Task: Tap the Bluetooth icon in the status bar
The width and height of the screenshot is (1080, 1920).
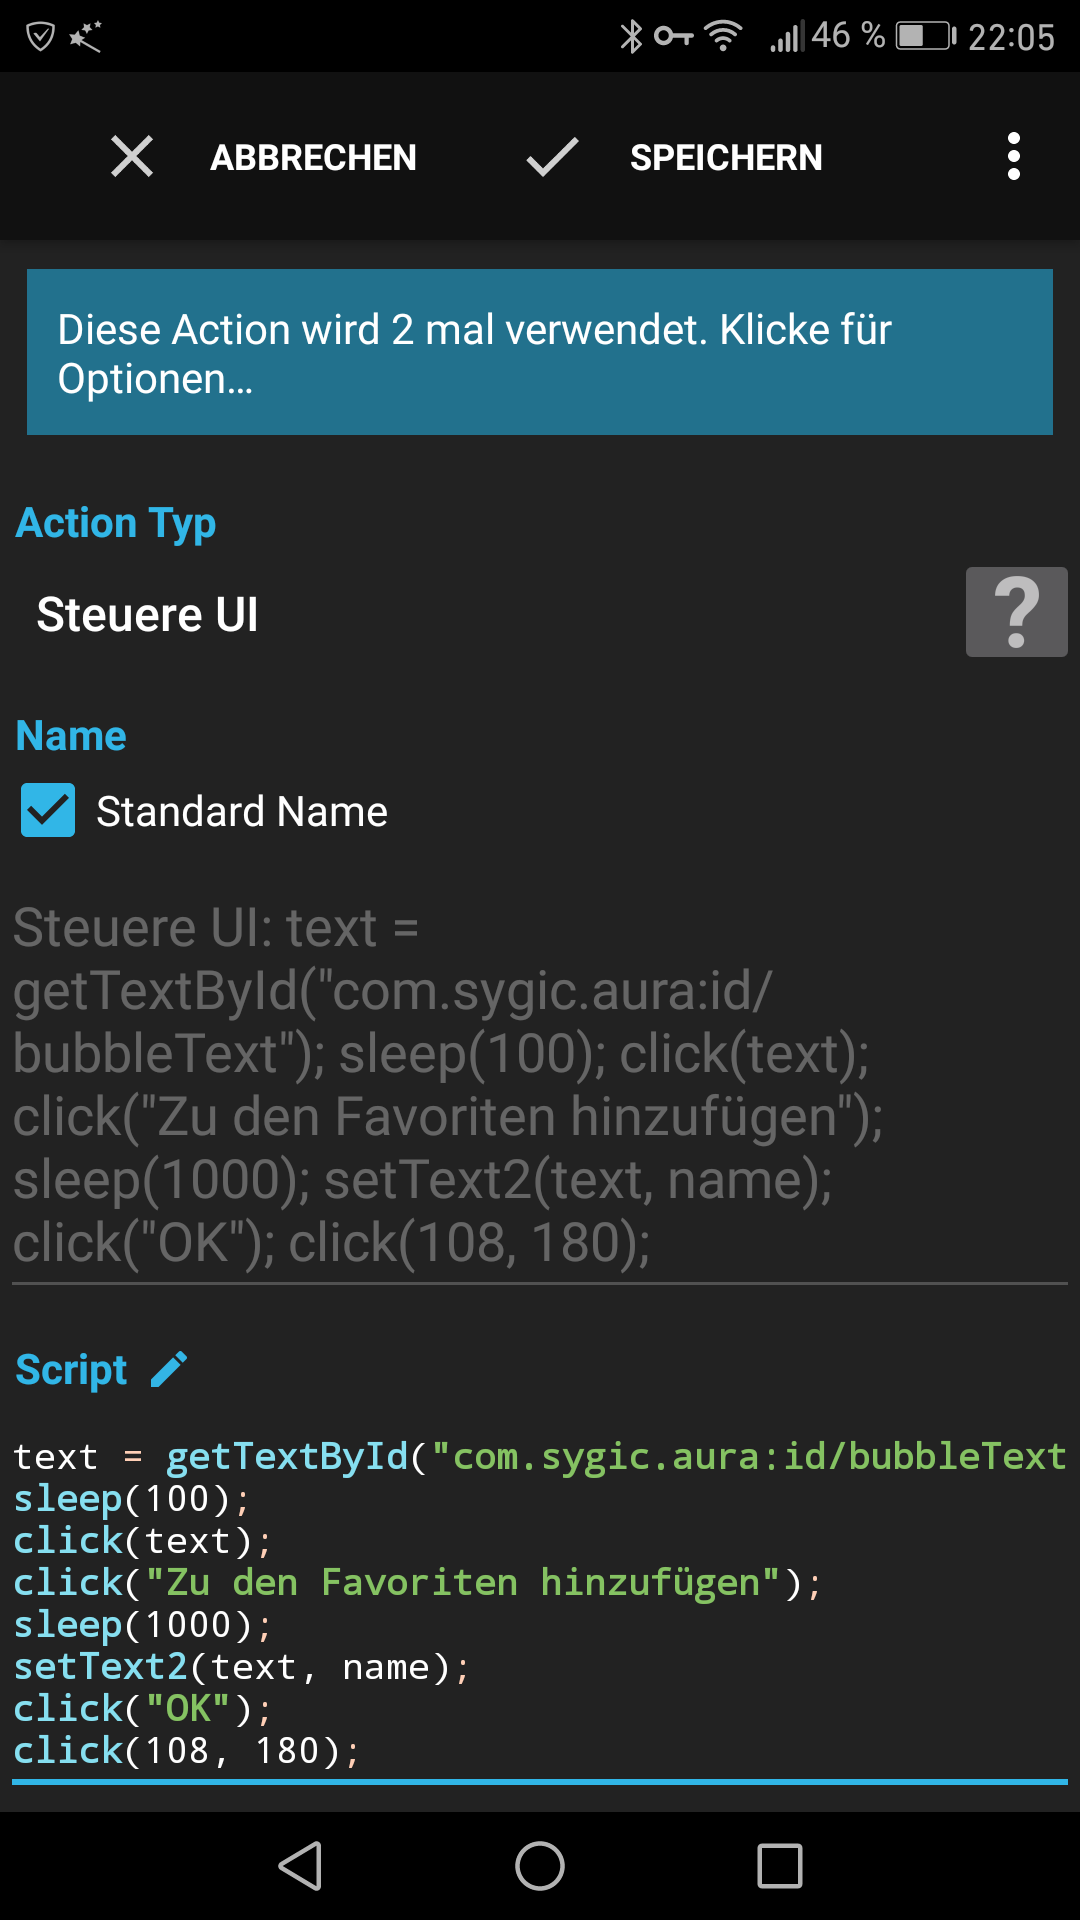Action: (631, 36)
